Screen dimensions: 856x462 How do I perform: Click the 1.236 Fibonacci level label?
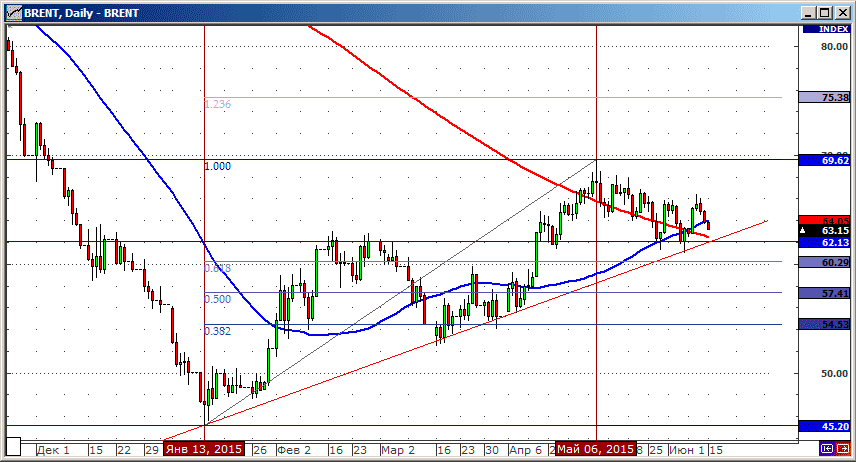pos(217,104)
